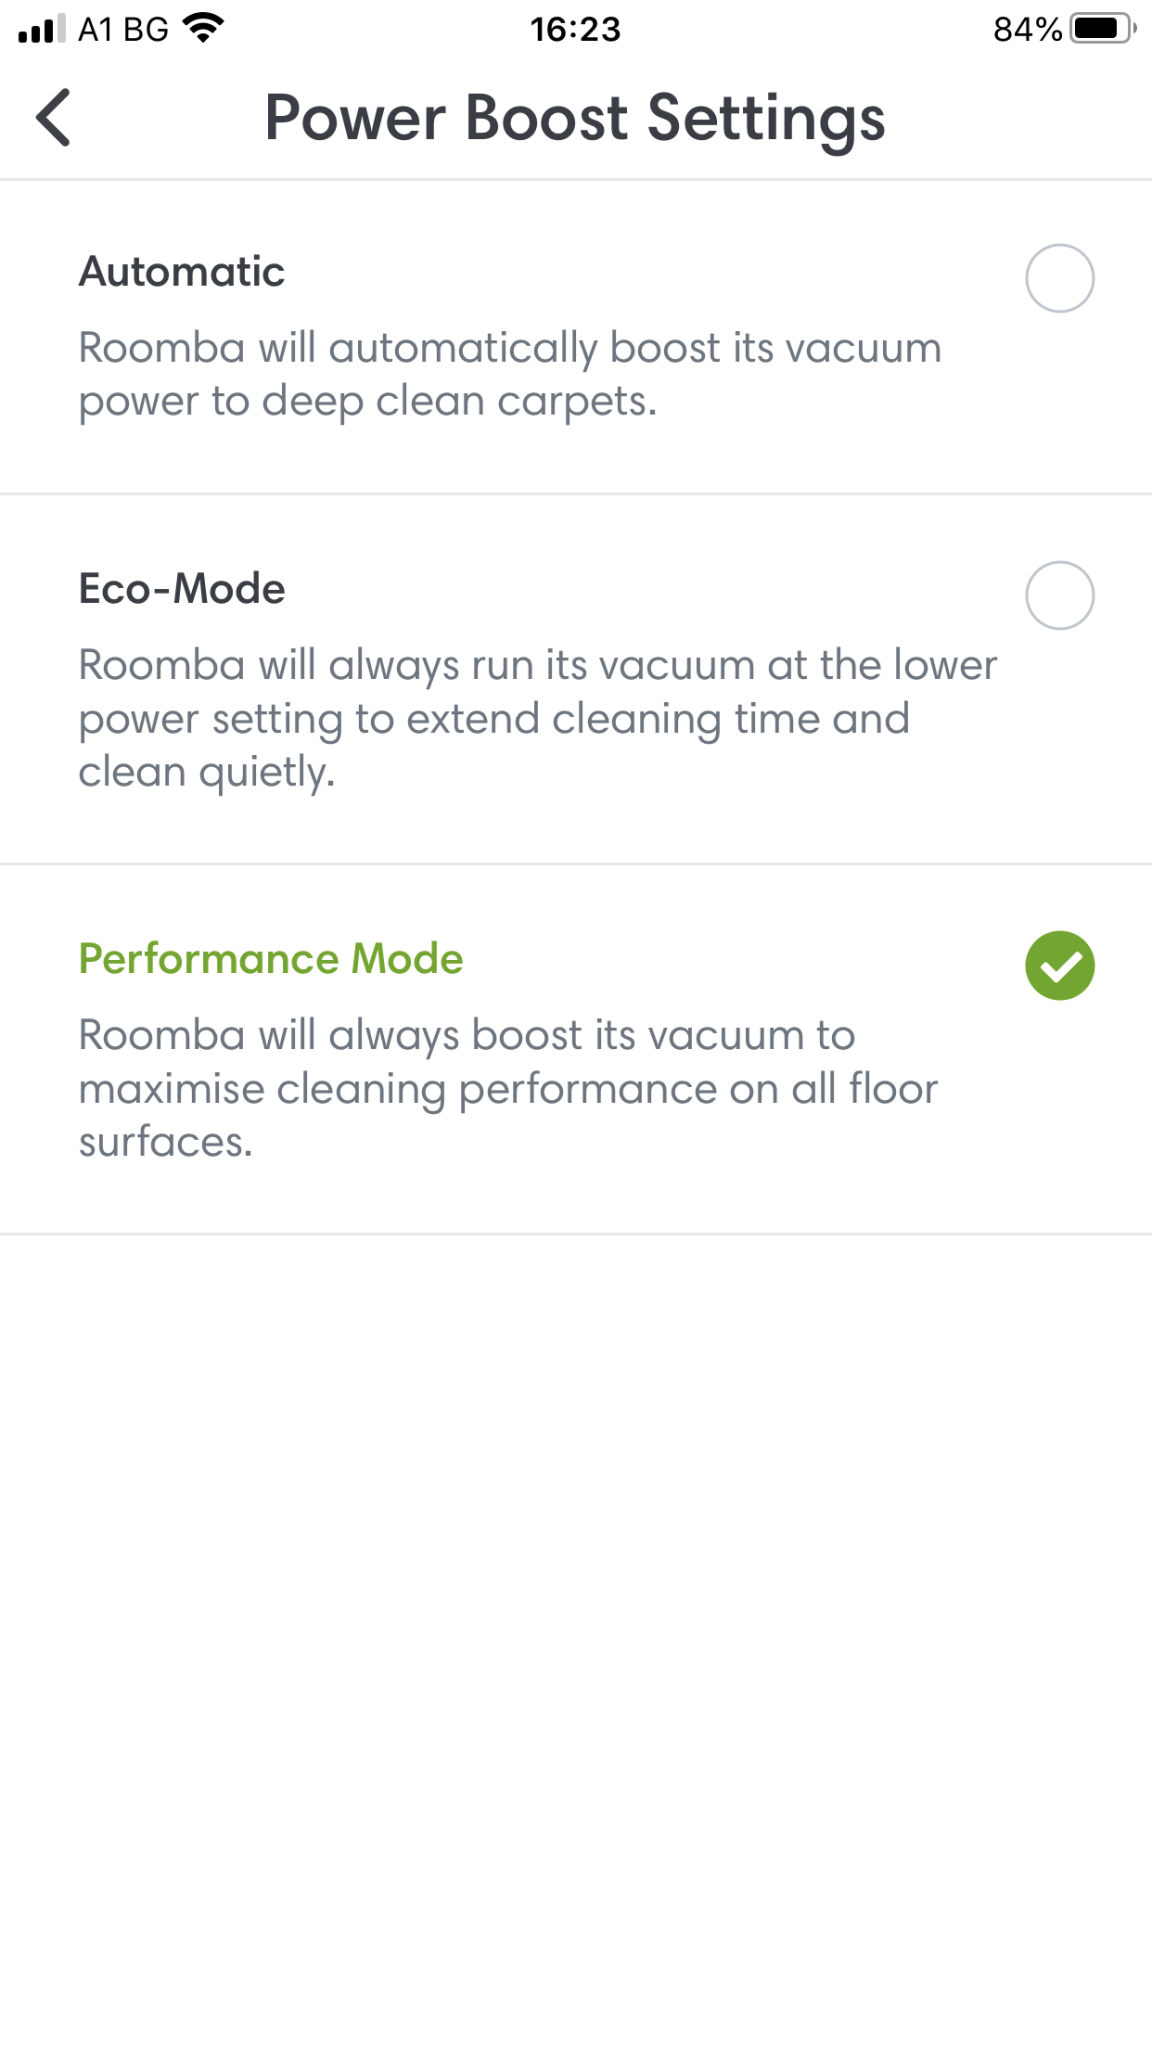Image resolution: width=1152 pixels, height=2048 pixels.
Task: Select the Eco-Mode radio button
Action: coord(1059,596)
